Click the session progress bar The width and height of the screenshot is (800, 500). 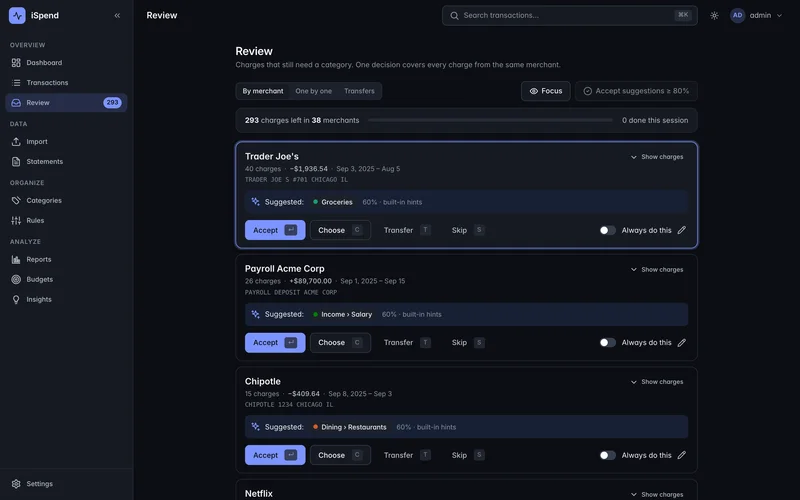490,120
